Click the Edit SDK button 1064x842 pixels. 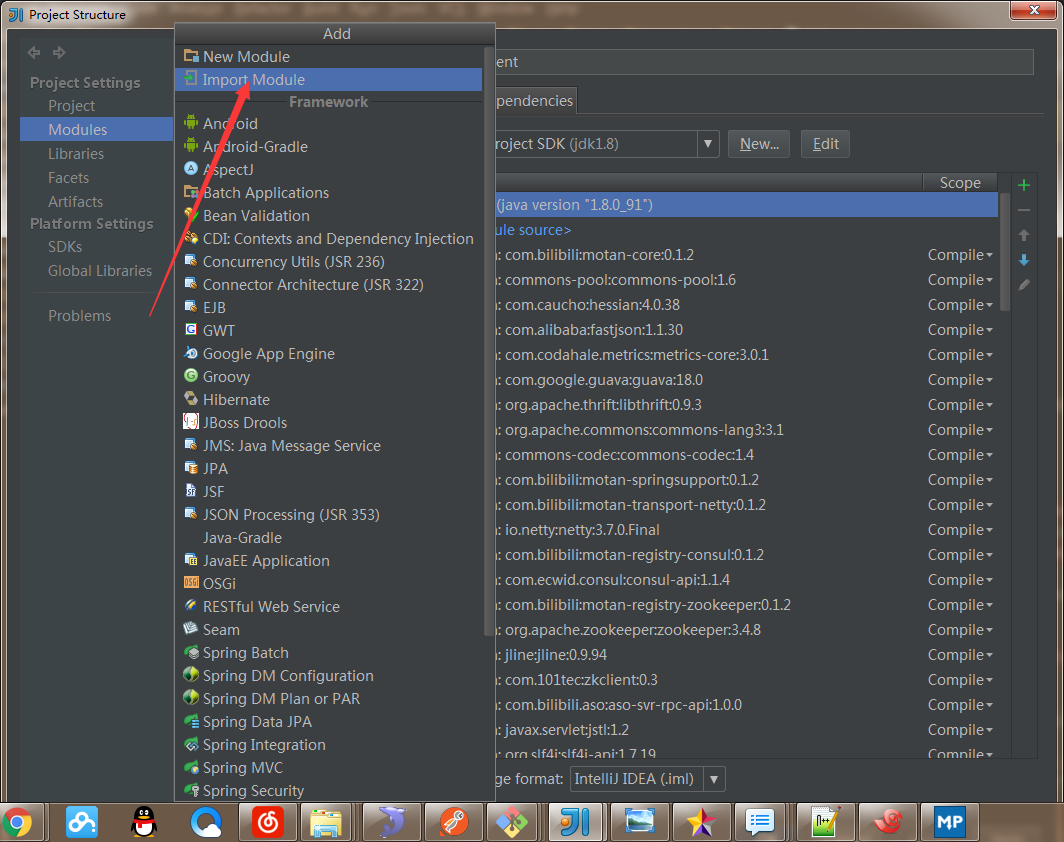pos(825,144)
